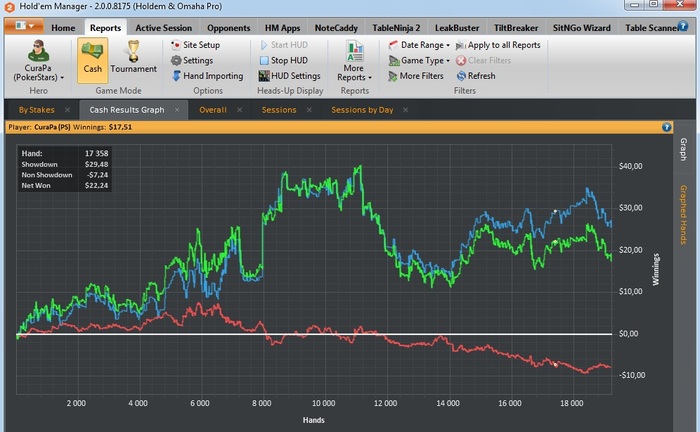Screen dimensions: 700x432
Task: Click the help icon in the ribbon corner
Action: coord(682,26)
